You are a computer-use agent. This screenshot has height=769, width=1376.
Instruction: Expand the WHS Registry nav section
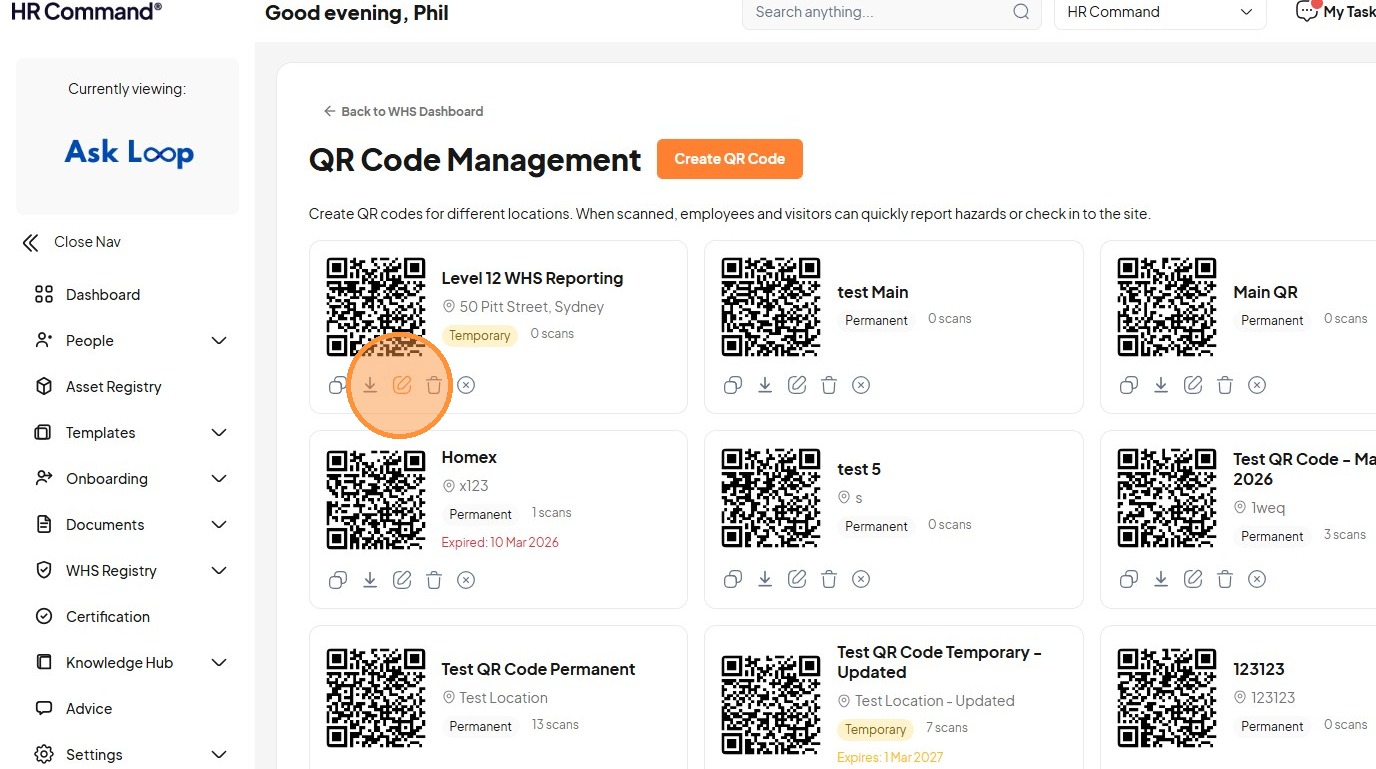click(219, 571)
